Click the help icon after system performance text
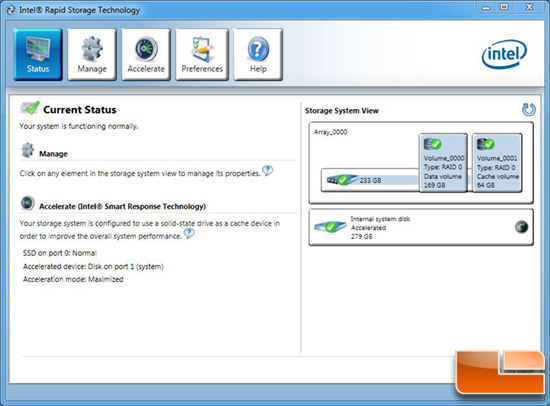Viewport: 550px width, 406px height. (x=189, y=233)
